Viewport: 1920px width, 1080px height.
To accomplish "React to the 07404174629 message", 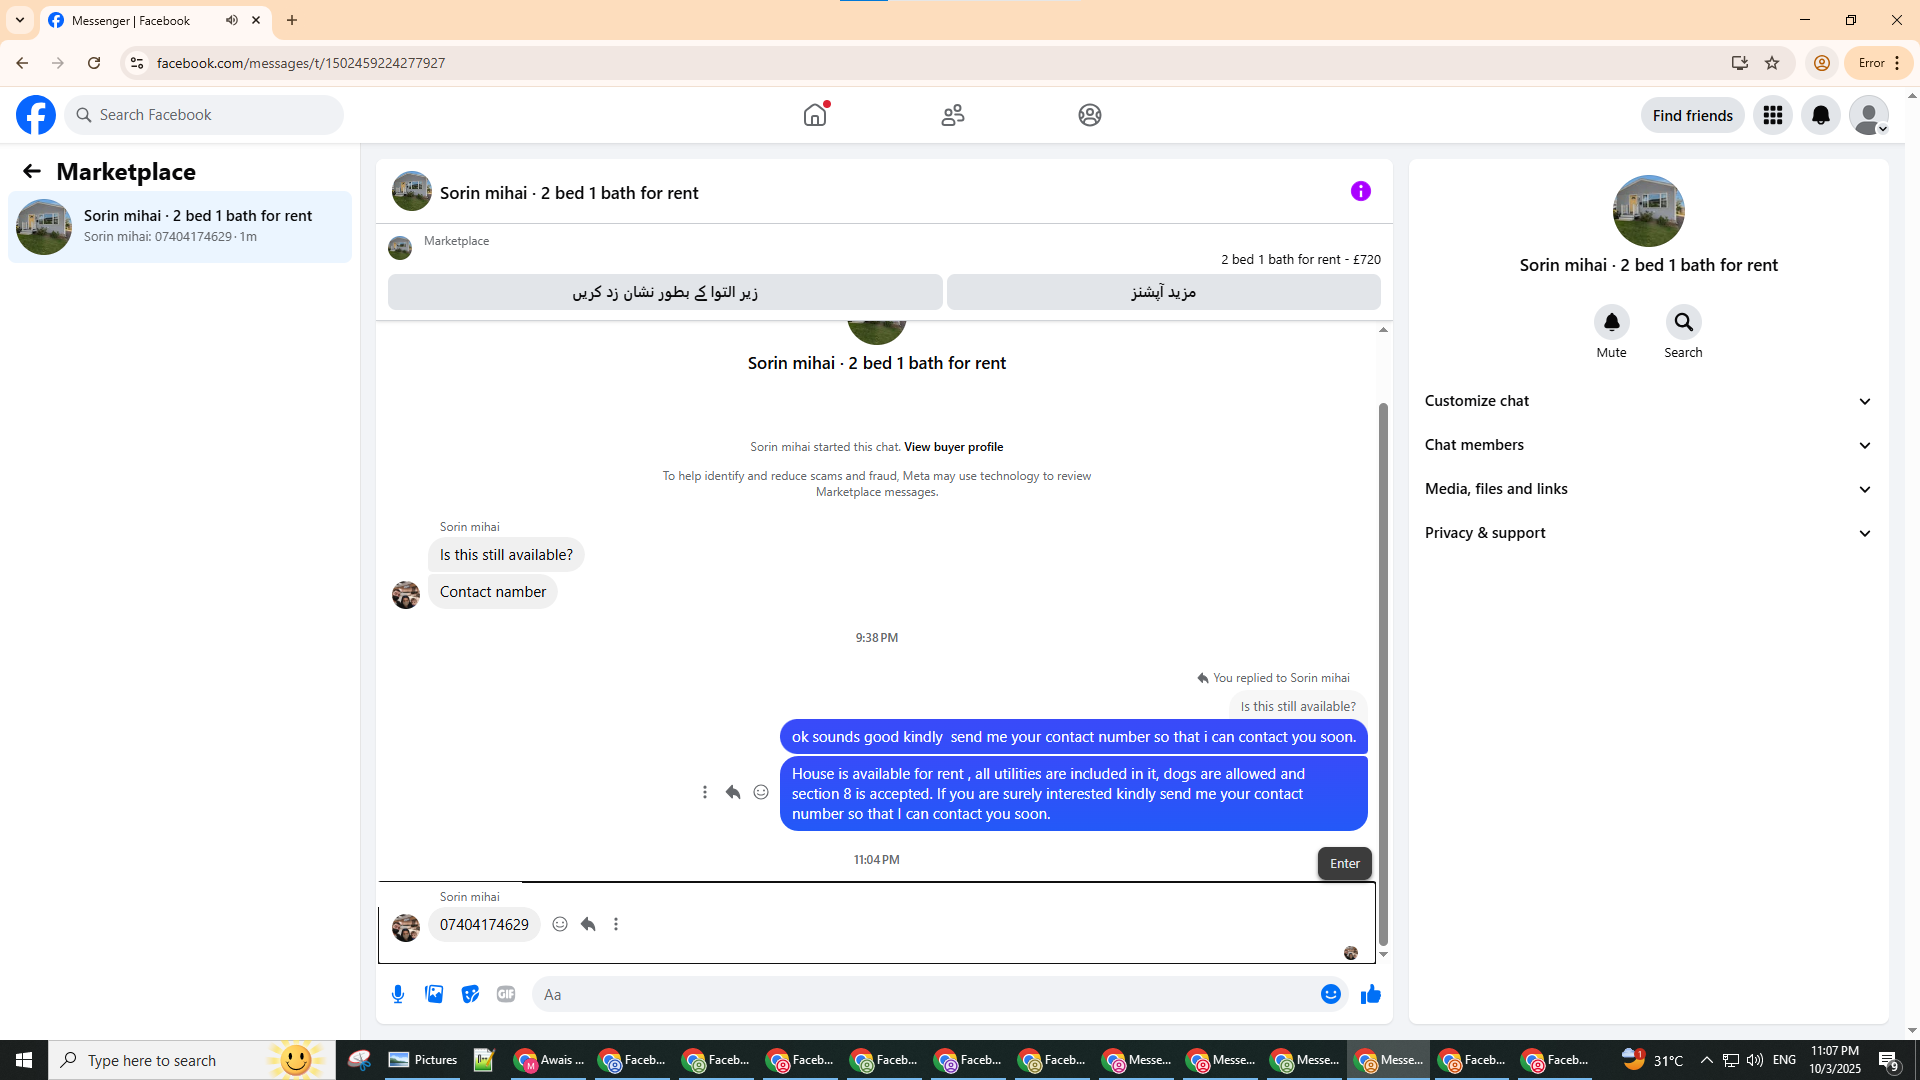I will pos(560,924).
